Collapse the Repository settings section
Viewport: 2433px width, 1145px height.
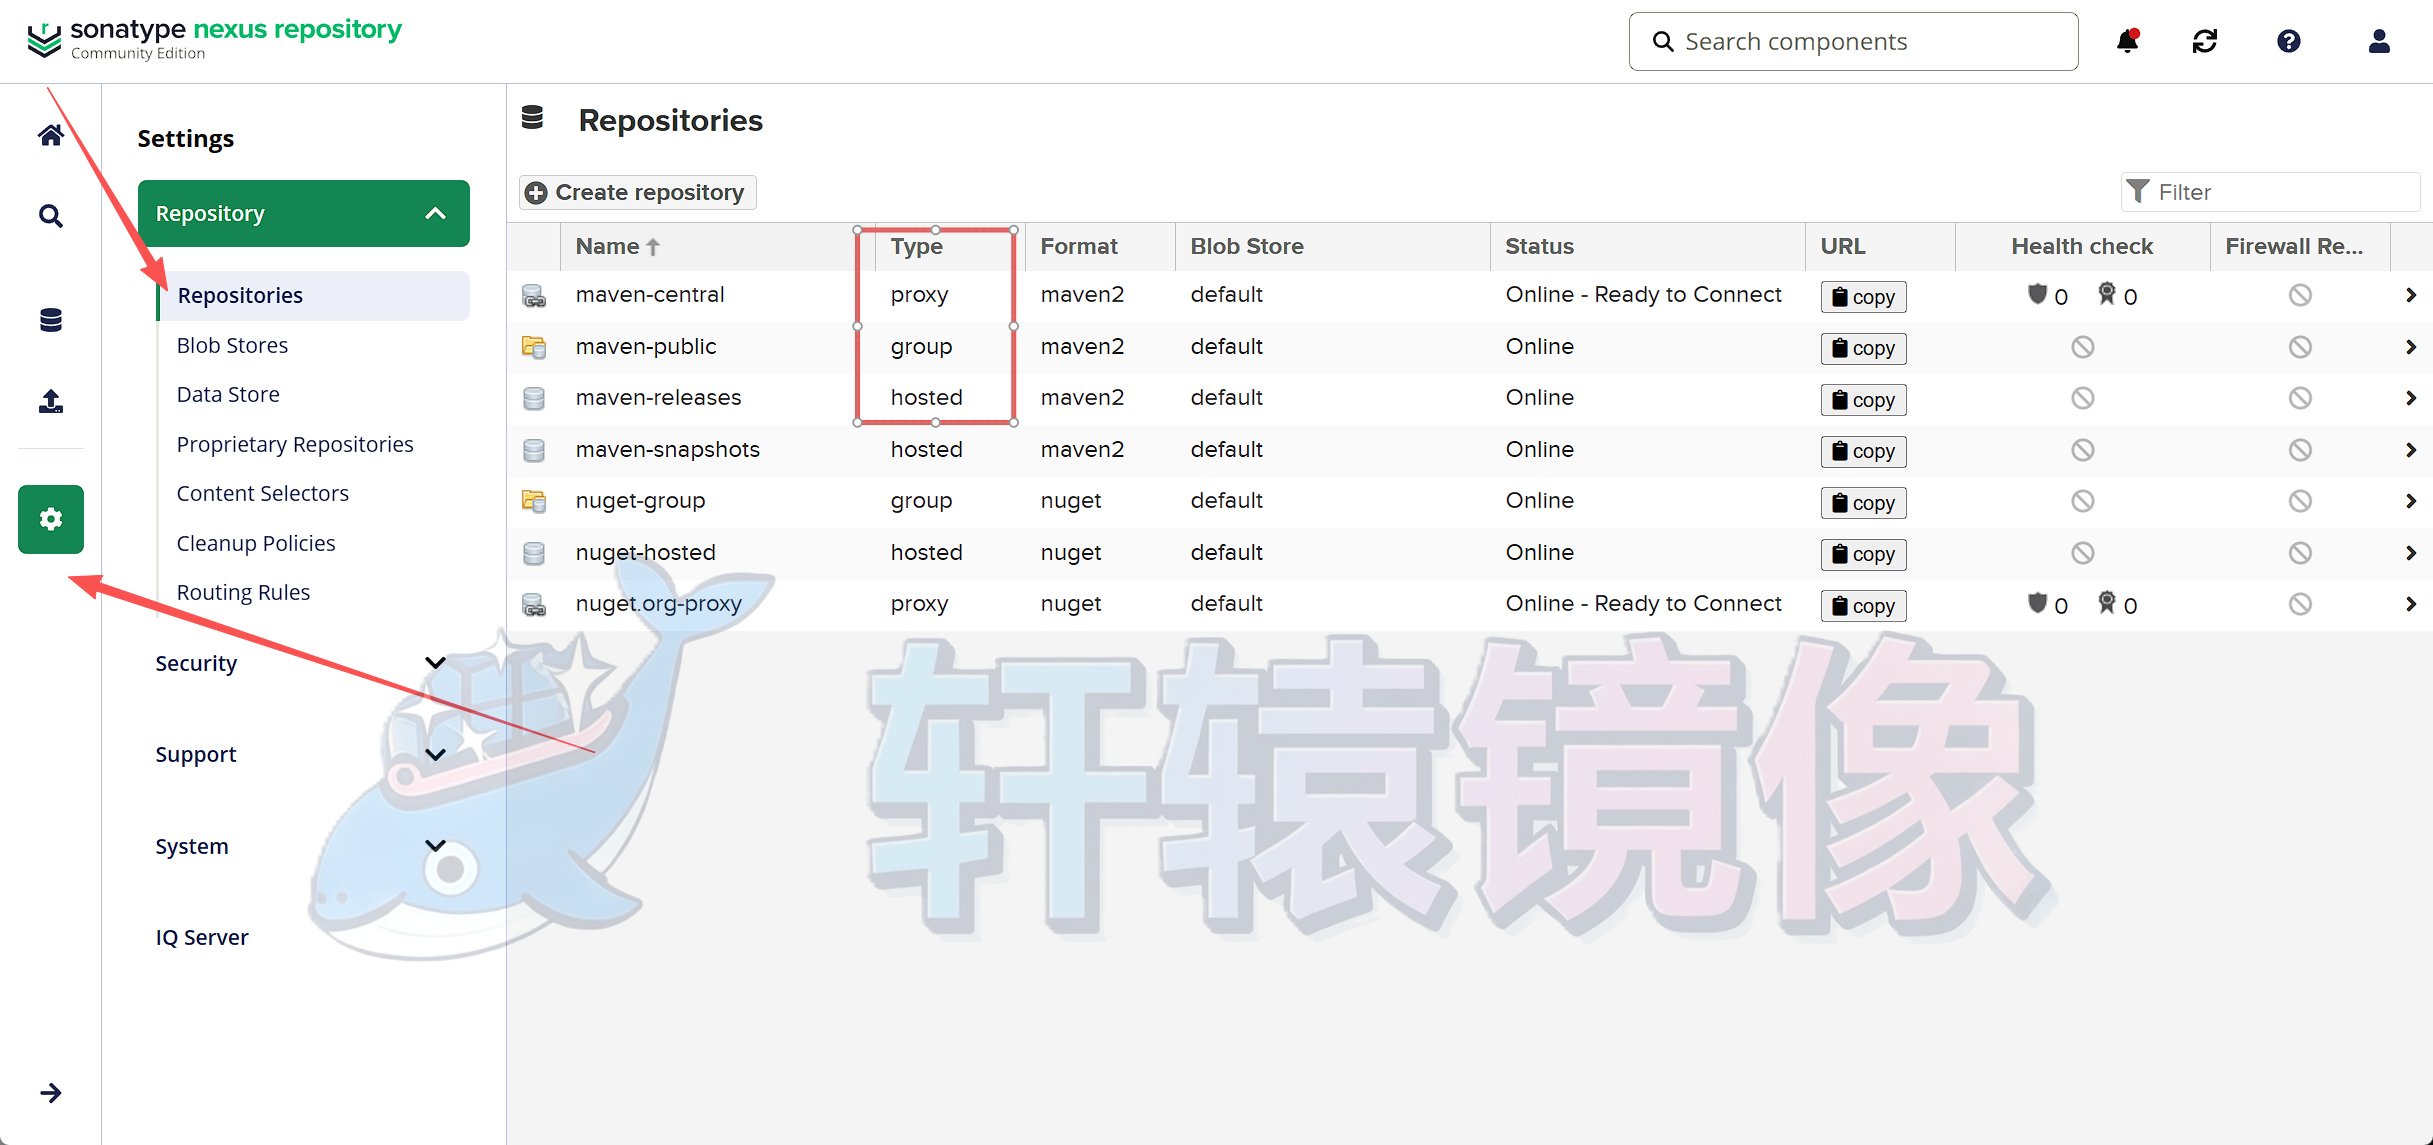tap(435, 213)
